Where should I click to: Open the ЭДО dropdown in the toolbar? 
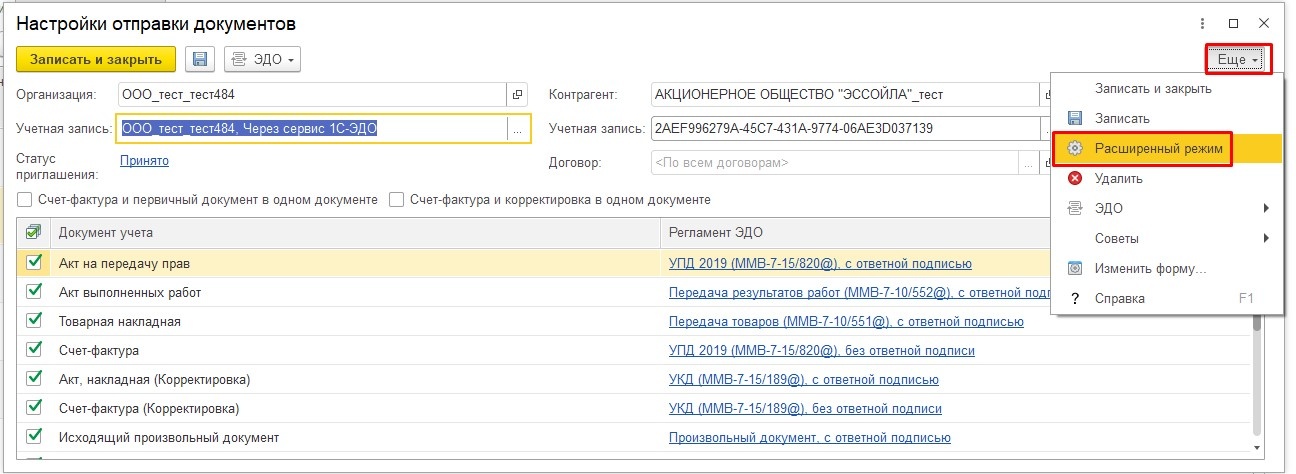pyautogui.click(x=264, y=59)
